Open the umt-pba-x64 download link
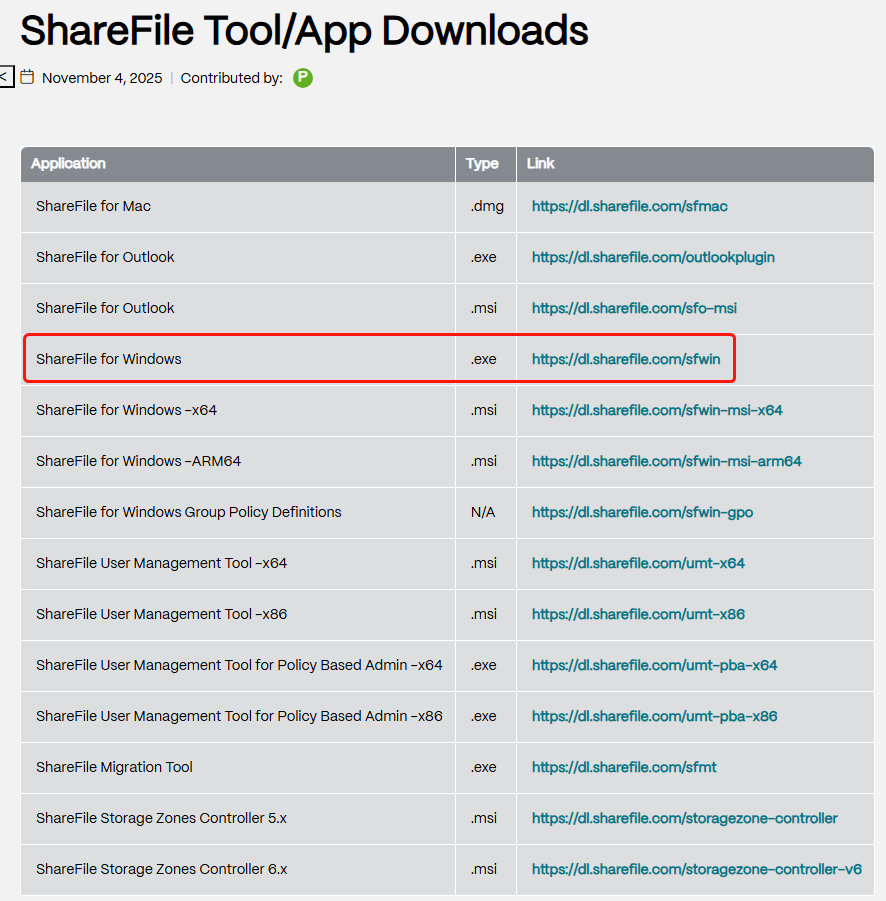The image size is (886, 901). (x=654, y=665)
